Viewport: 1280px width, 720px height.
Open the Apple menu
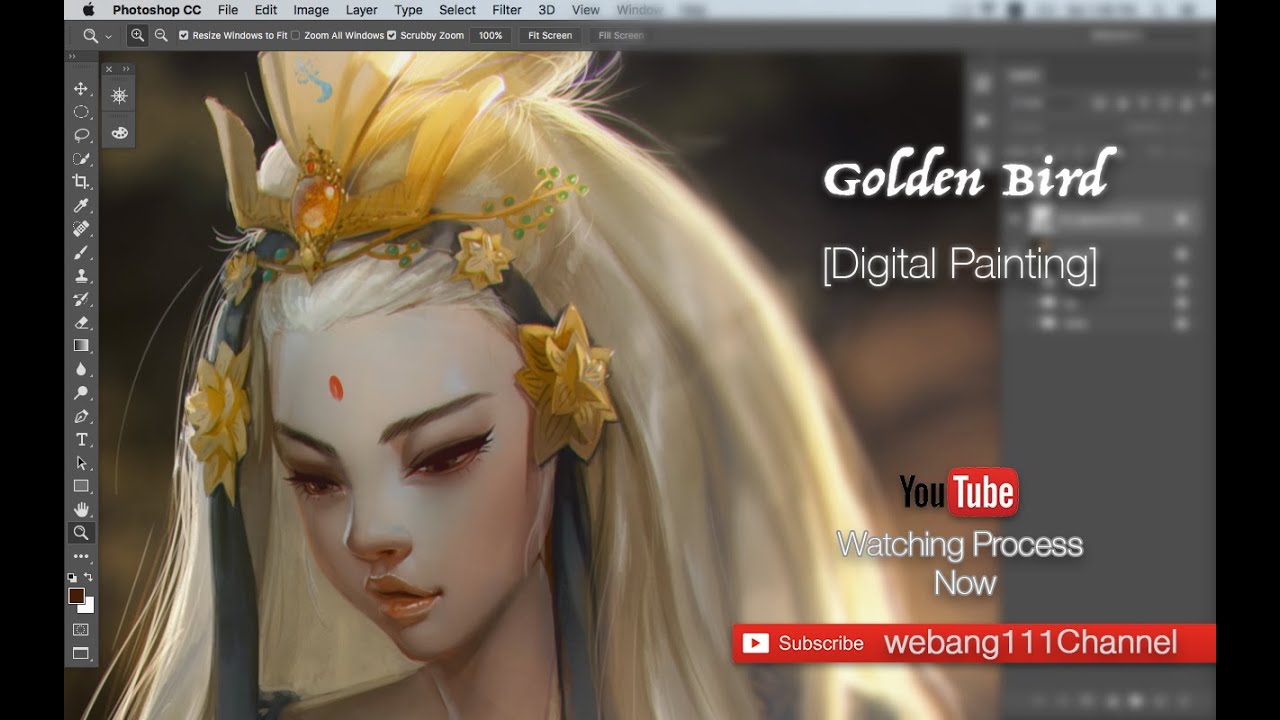coord(88,10)
